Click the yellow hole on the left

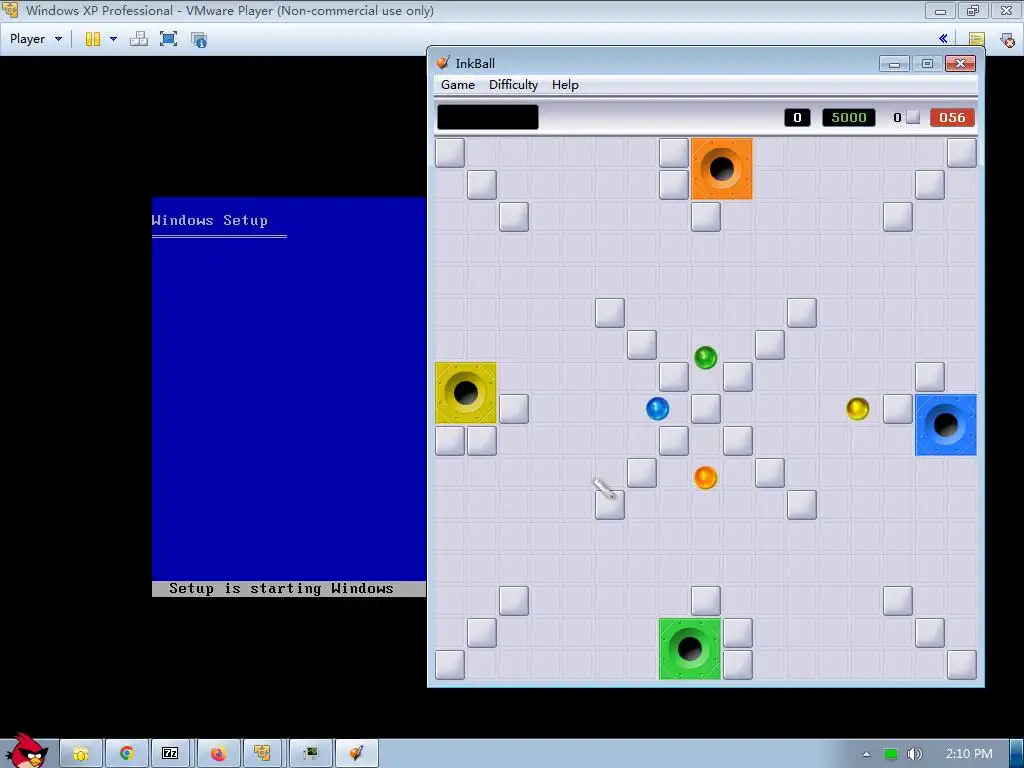coord(466,392)
